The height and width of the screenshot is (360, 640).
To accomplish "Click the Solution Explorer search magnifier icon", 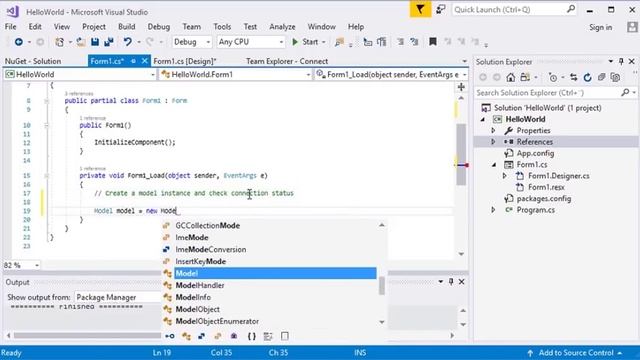I will pyautogui.click(x=625, y=93).
